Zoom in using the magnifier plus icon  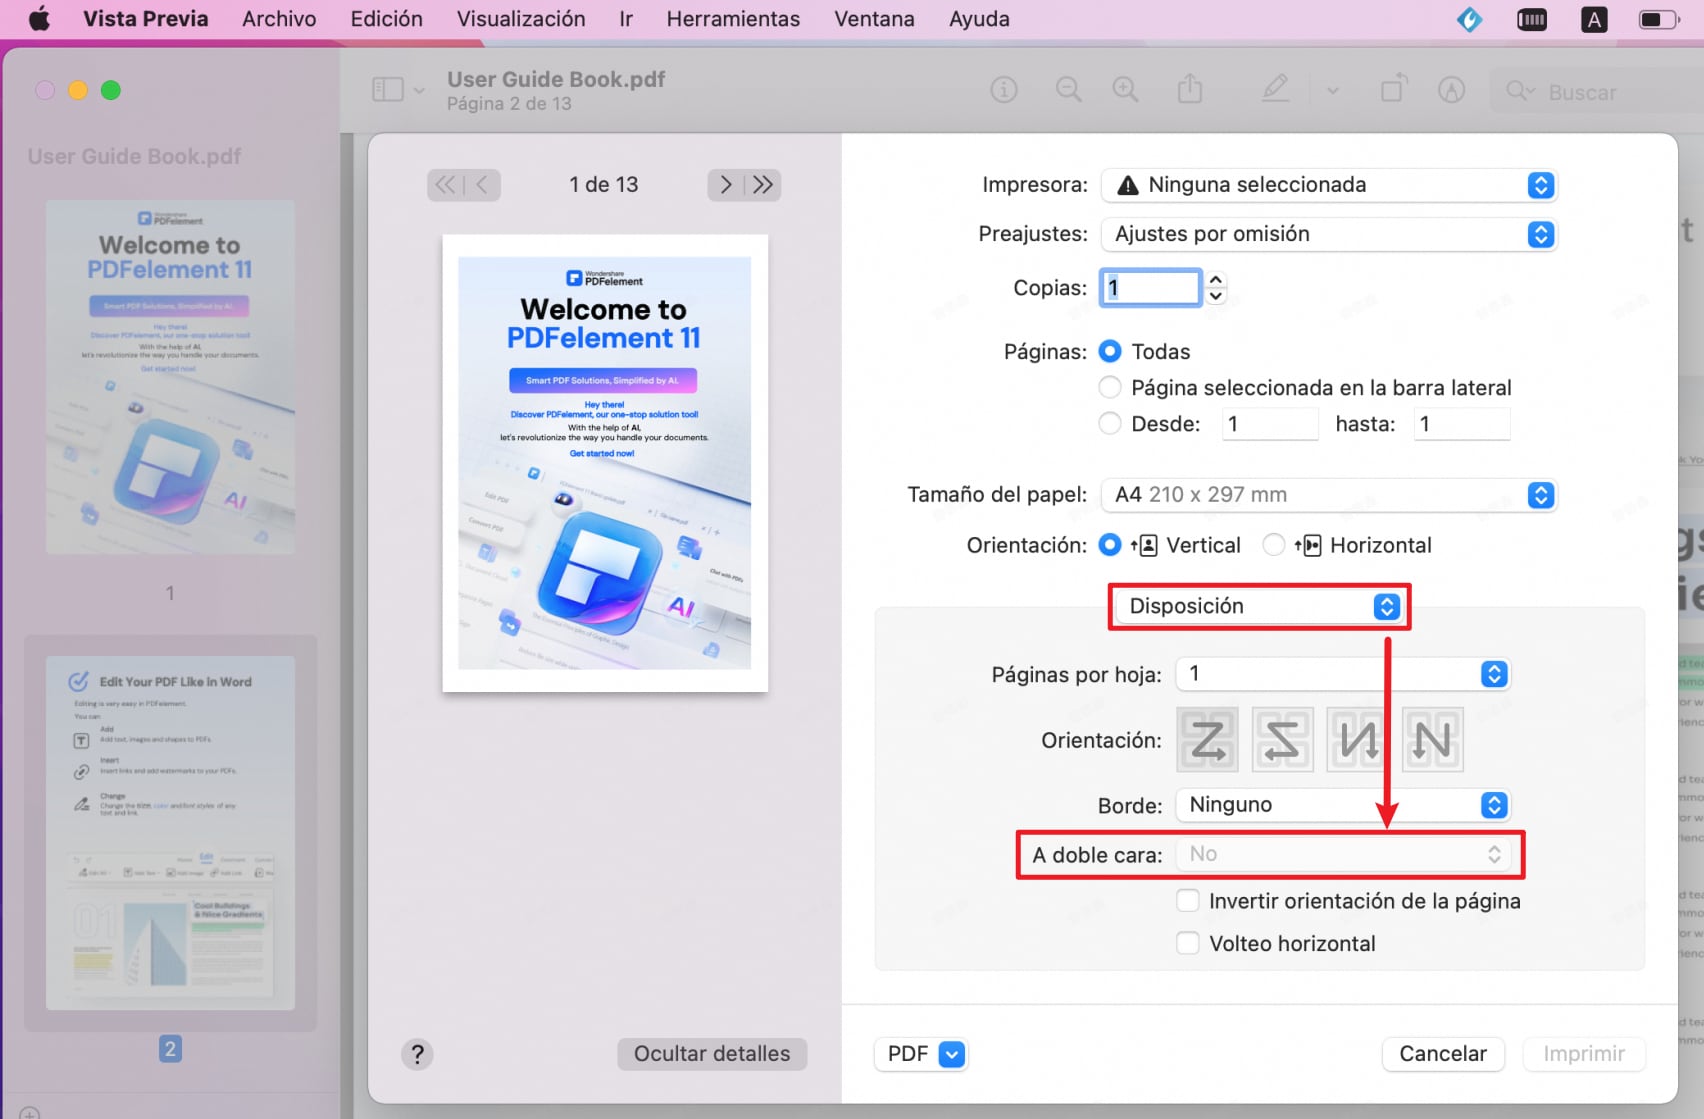click(1126, 90)
